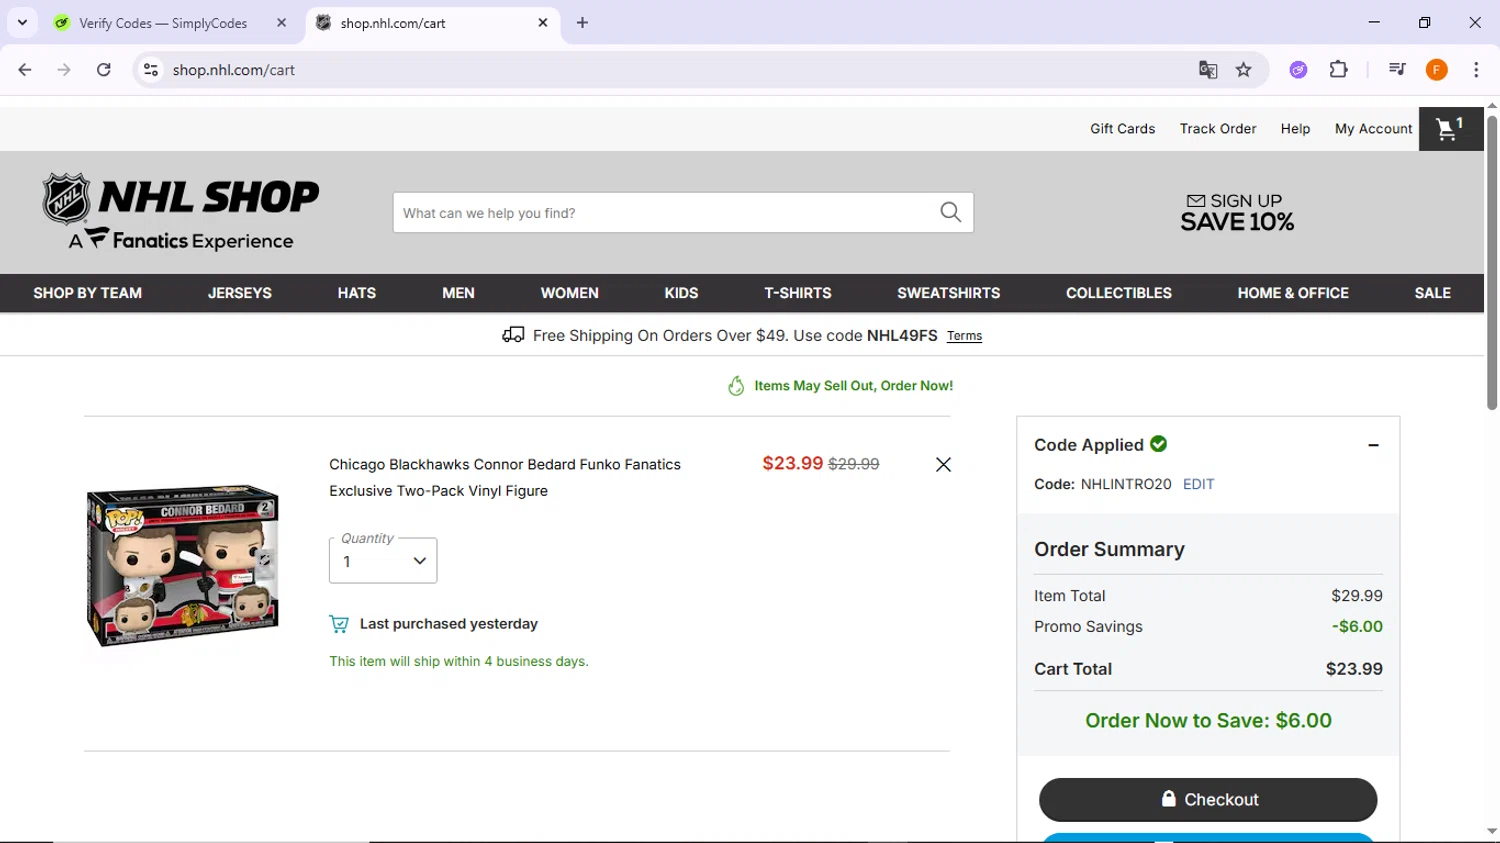Click the NHL Shop logo
Viewport: 1500px width, 843px height.
tap(181, 212)
